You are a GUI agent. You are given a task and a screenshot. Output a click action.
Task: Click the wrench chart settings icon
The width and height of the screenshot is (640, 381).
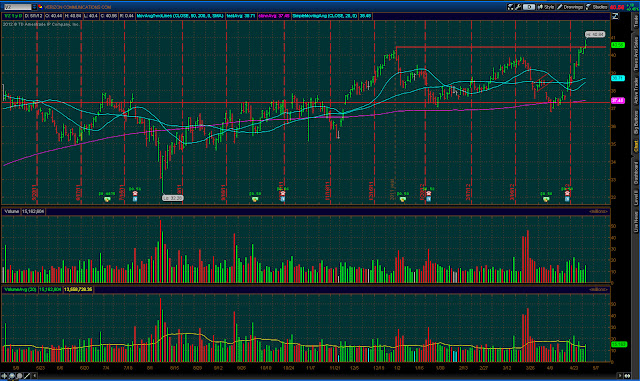519,7
